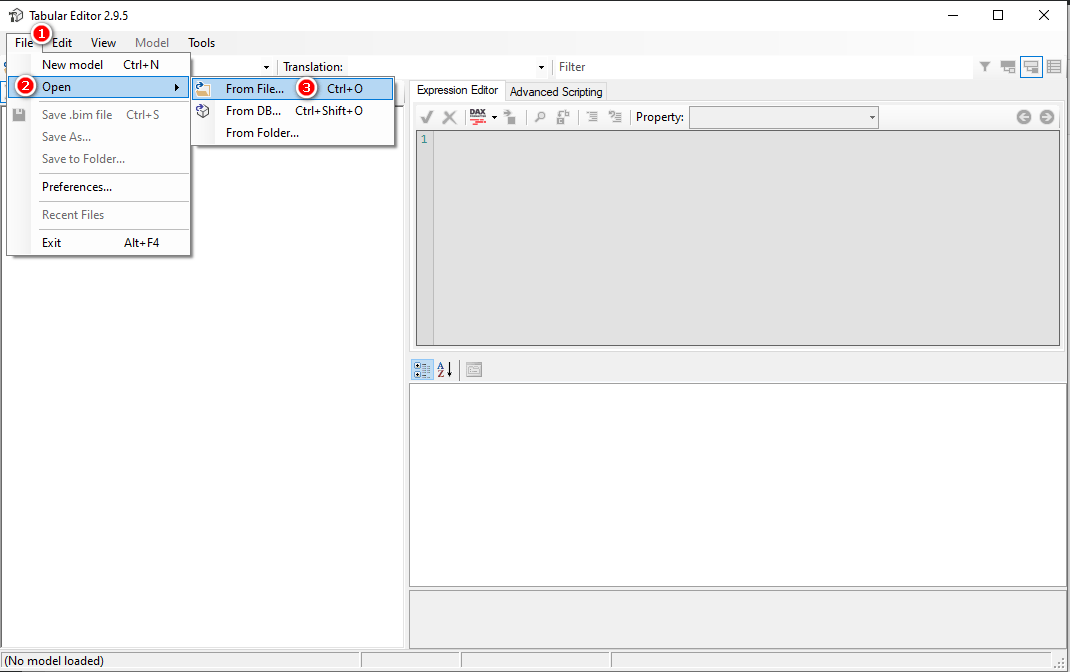Viewport: 1070px width, 672px height.
Task: Click the empty property grid panel
Action: (738, 484)
